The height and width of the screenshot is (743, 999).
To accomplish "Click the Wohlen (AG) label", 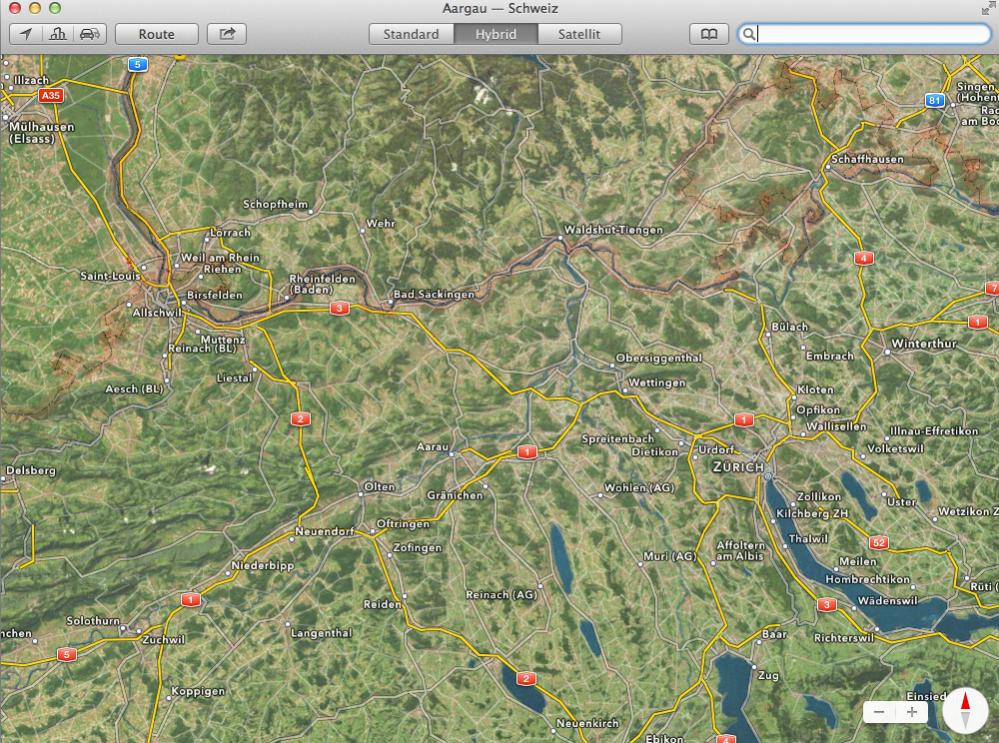I will [x=639, y=487].
